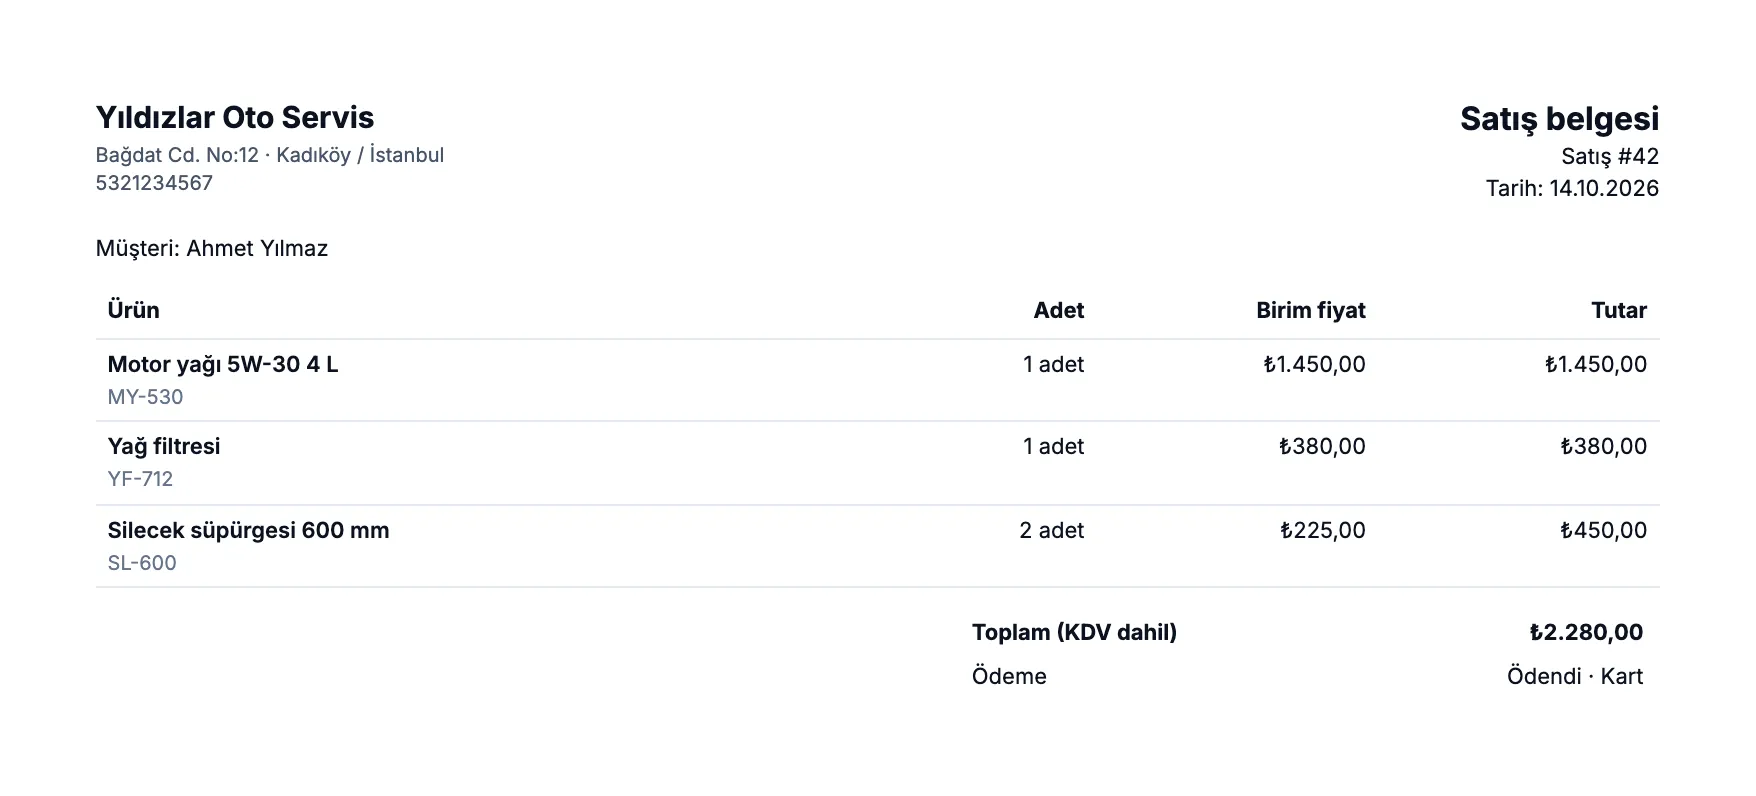1756x796 pixels.
Task: Select the Motor yağı 5W-30 4 L row
Action: [878, 380]
